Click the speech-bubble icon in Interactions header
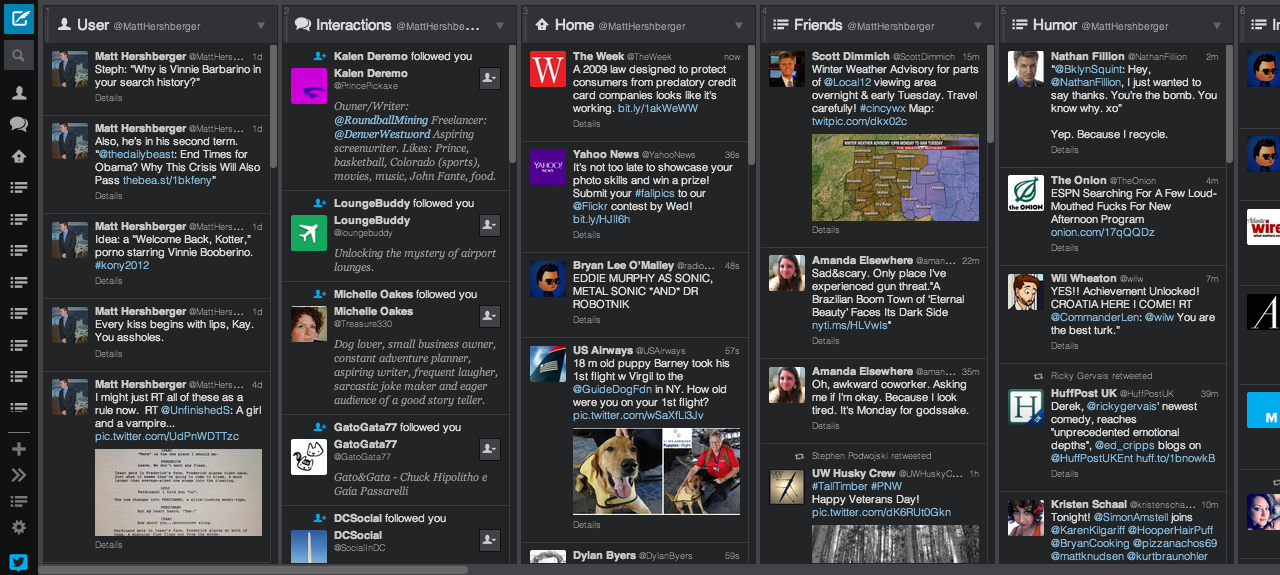The width and height of the screenshot is (1280, 575). coord(303,25)
